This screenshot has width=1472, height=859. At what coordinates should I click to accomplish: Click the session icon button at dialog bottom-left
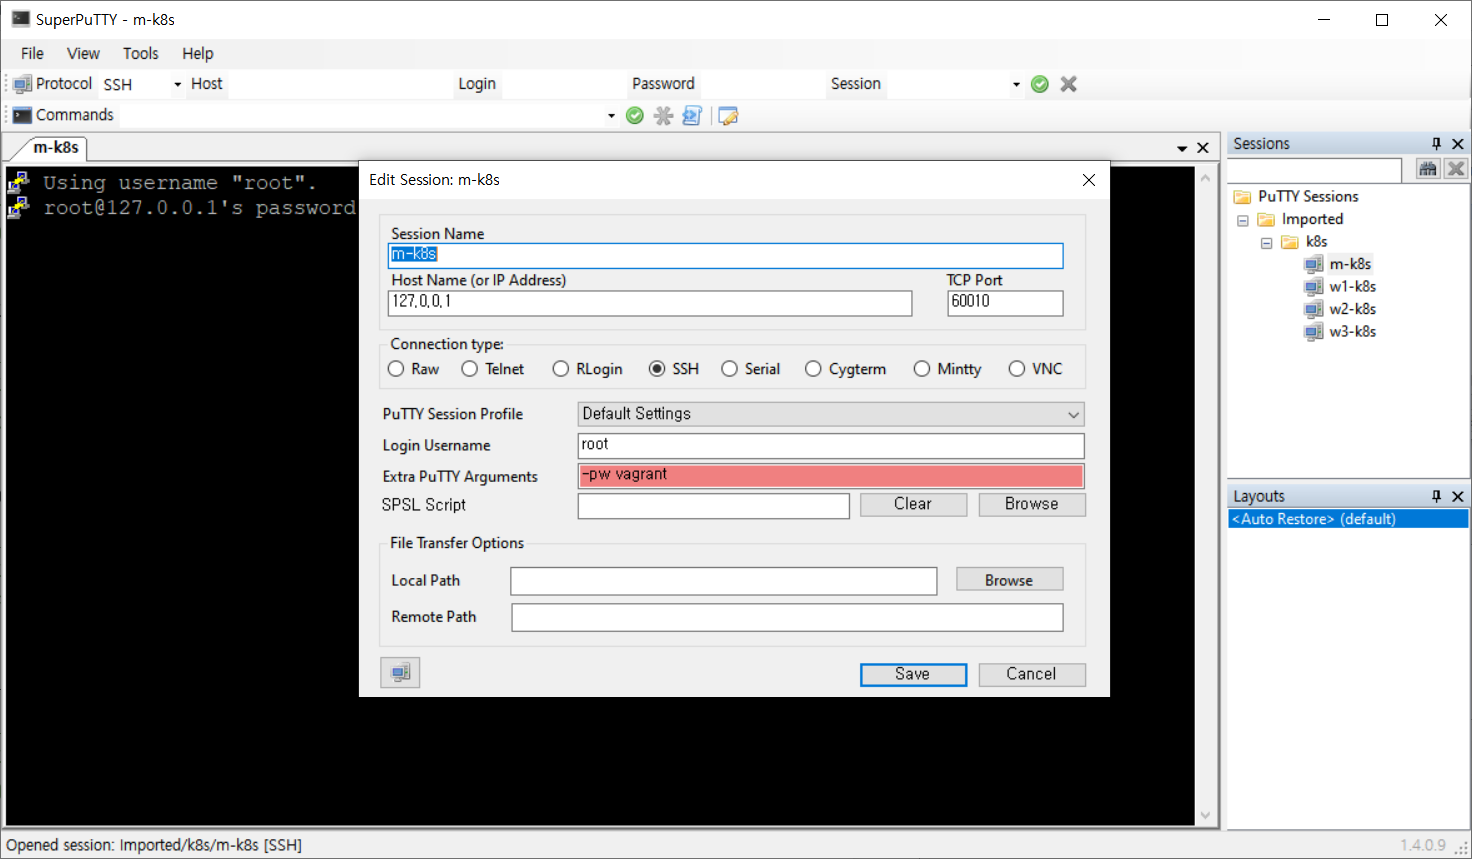coord(401,672)
